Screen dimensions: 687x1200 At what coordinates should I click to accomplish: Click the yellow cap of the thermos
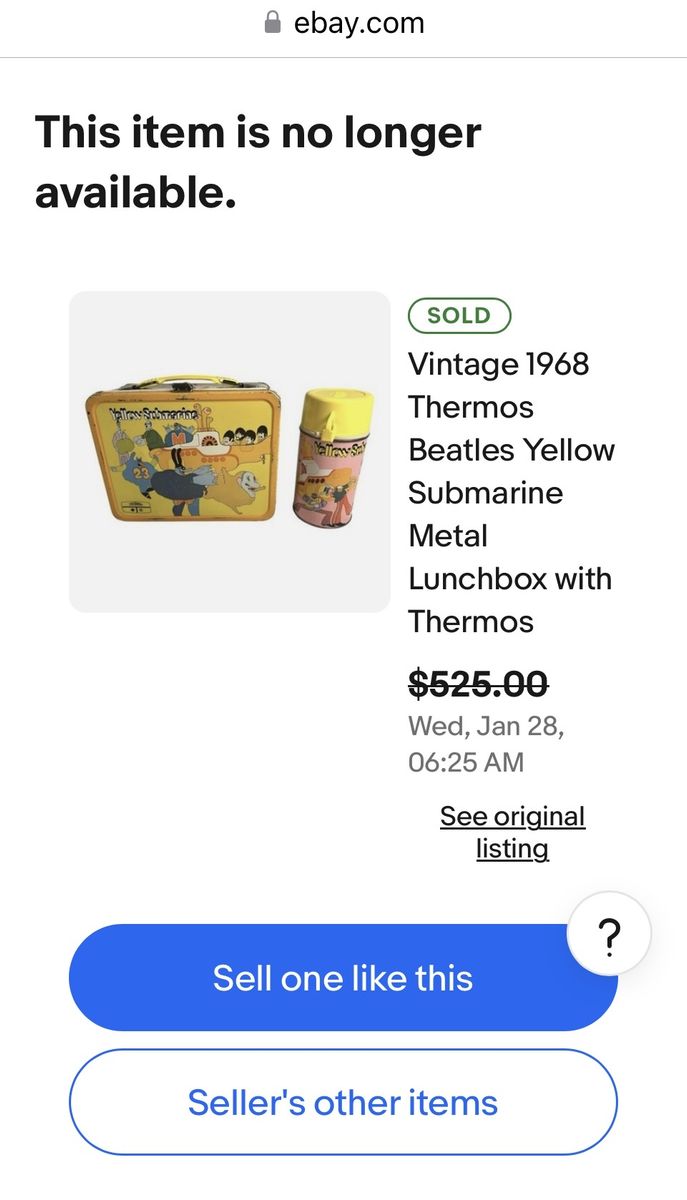(336, 410)
